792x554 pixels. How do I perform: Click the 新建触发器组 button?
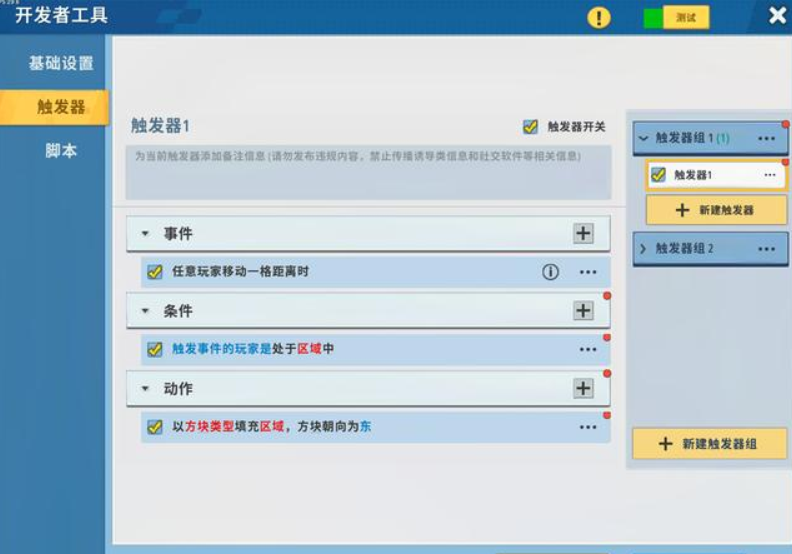pyautogui.click(x=709, y=443)
